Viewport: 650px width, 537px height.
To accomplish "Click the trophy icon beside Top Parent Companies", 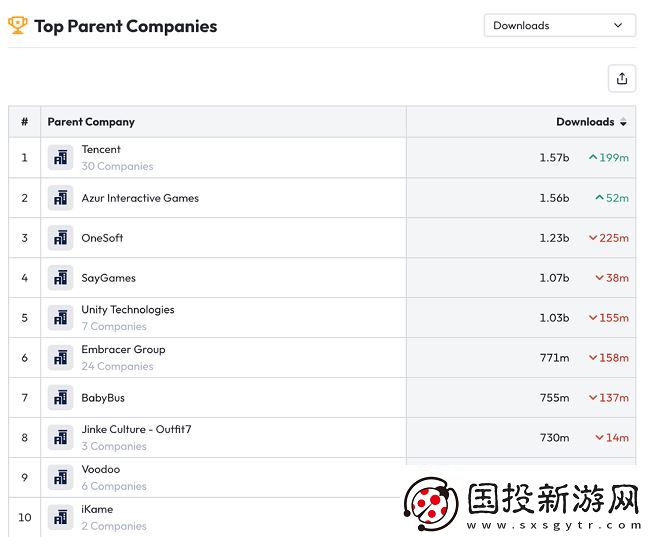I will pos(18,25).
